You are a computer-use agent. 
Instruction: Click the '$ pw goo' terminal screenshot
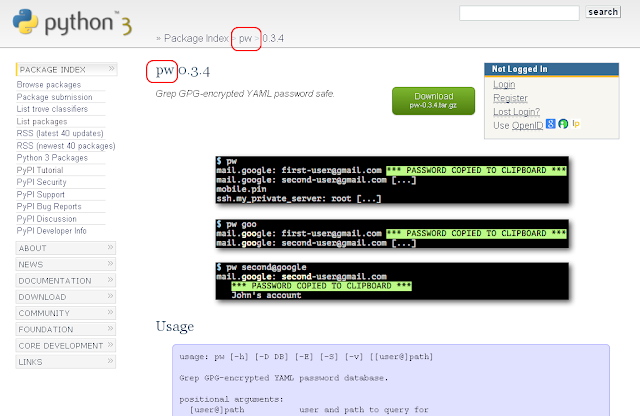392,234
